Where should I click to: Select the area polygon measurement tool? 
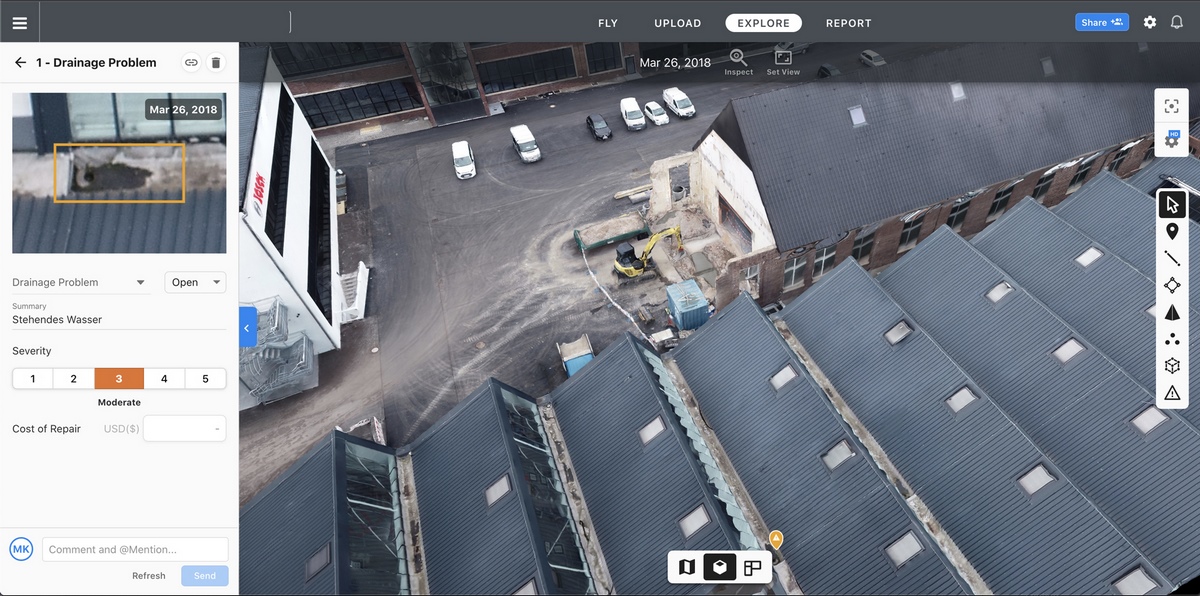[x=1171, y=284]
